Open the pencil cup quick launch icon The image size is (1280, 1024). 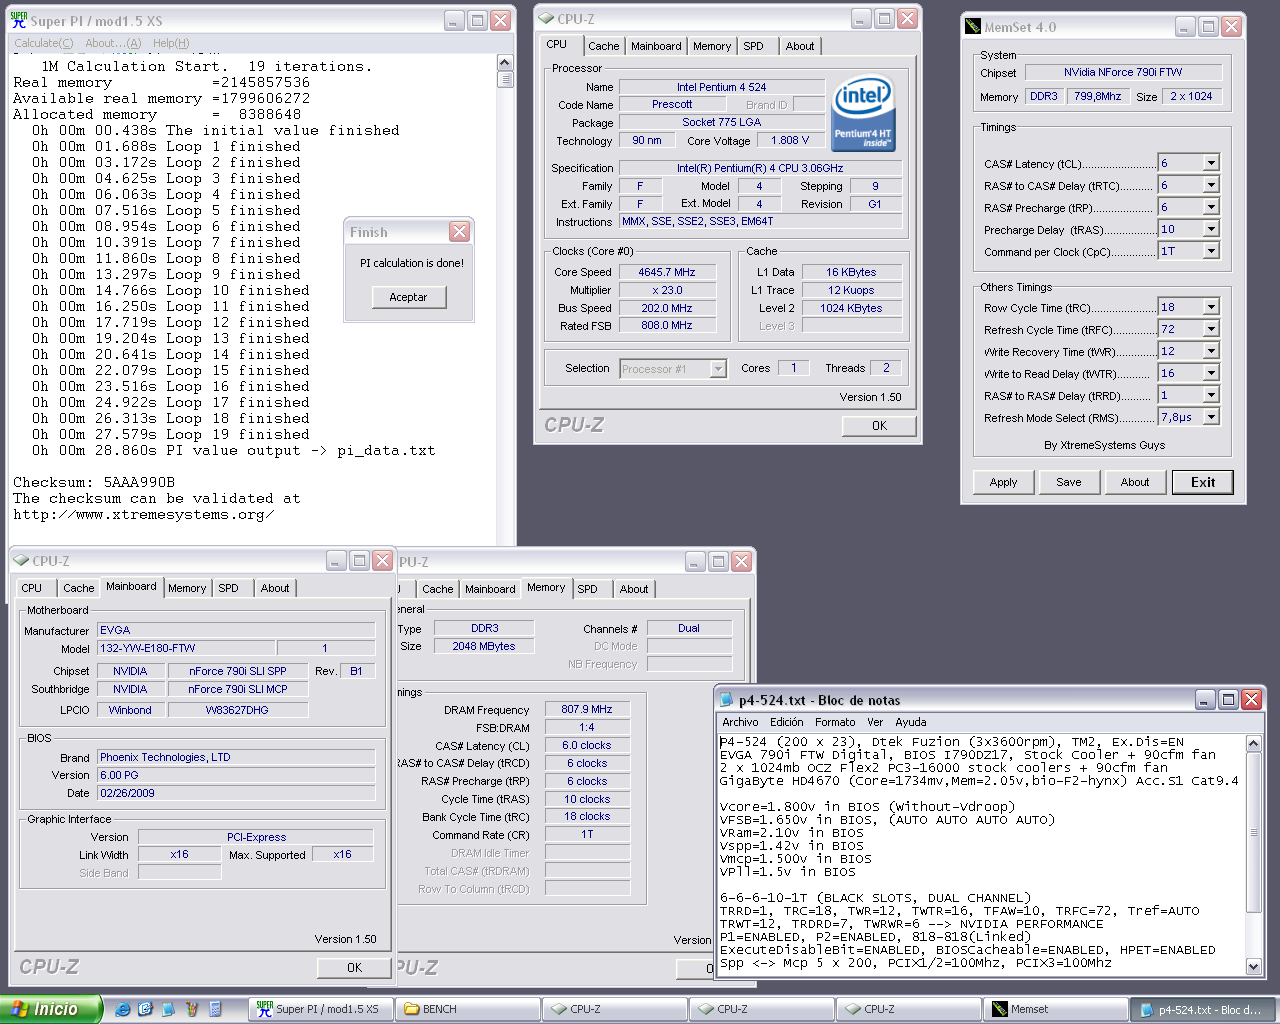point(191,1009)
